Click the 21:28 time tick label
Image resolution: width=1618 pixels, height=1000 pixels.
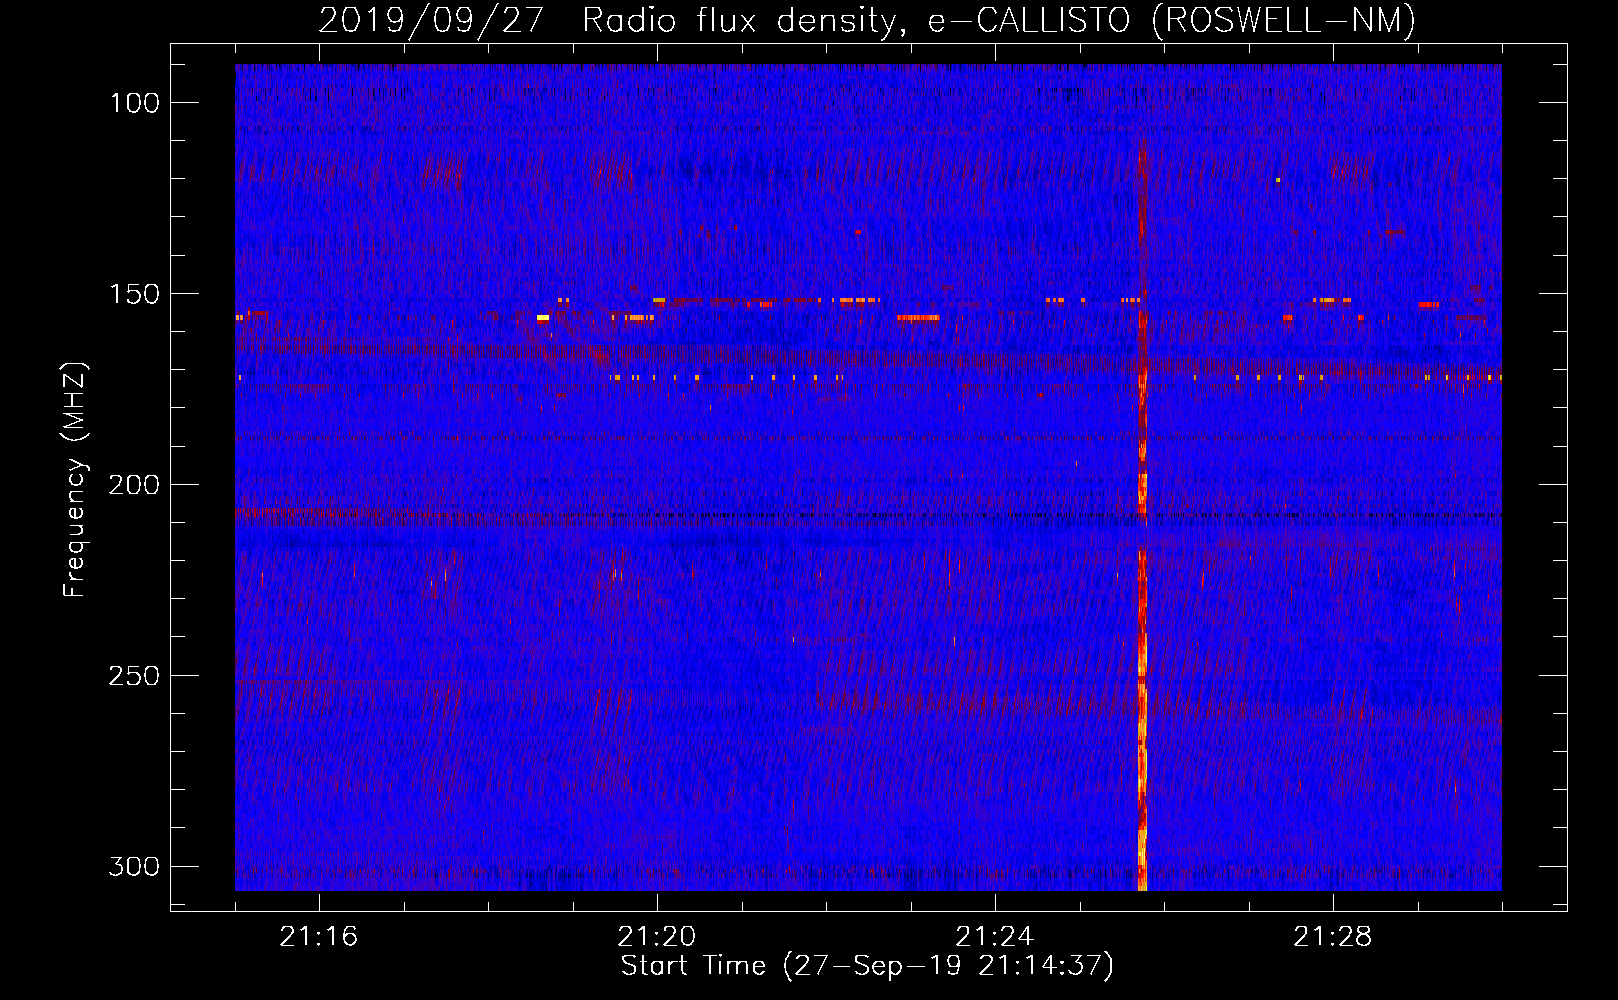pyautogui.click(x=1333, y=937)
